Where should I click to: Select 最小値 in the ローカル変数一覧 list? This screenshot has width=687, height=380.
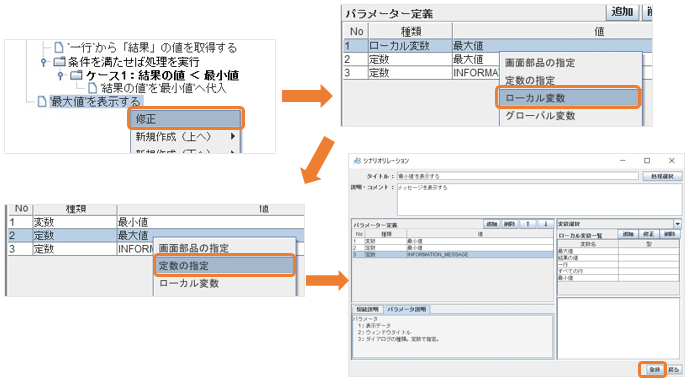(x=618, y=278)
